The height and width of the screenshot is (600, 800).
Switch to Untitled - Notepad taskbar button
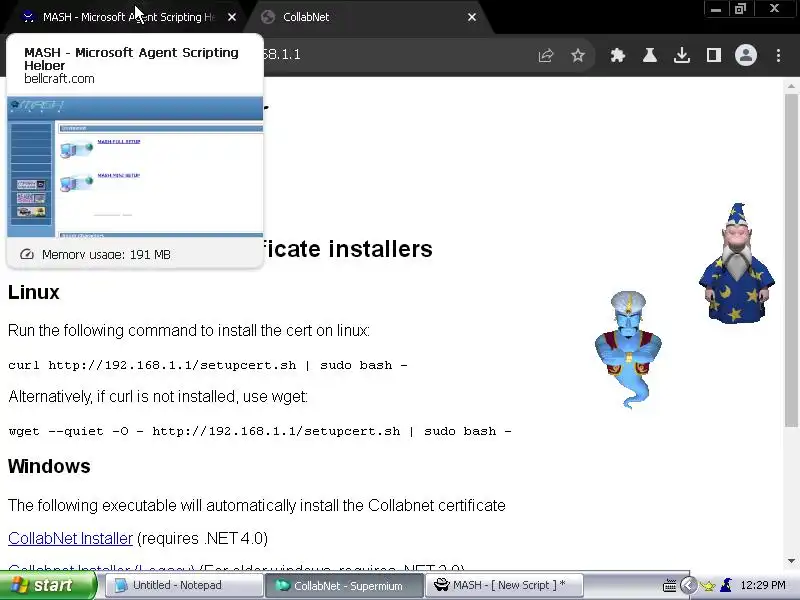[x=184, y=585]
